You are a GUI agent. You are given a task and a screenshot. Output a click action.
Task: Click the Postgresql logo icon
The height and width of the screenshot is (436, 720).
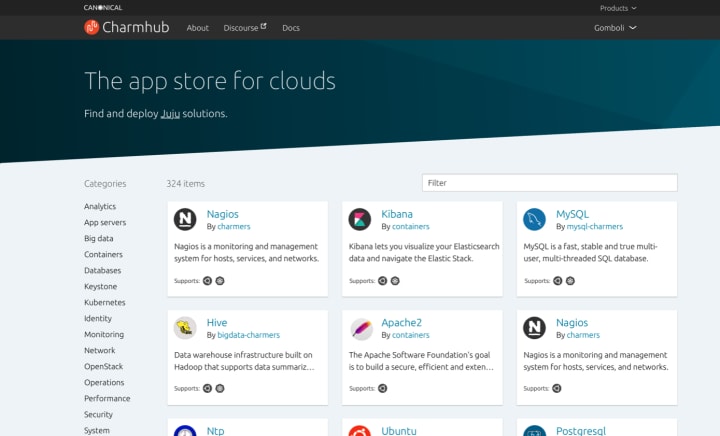(x=534, y=430)
